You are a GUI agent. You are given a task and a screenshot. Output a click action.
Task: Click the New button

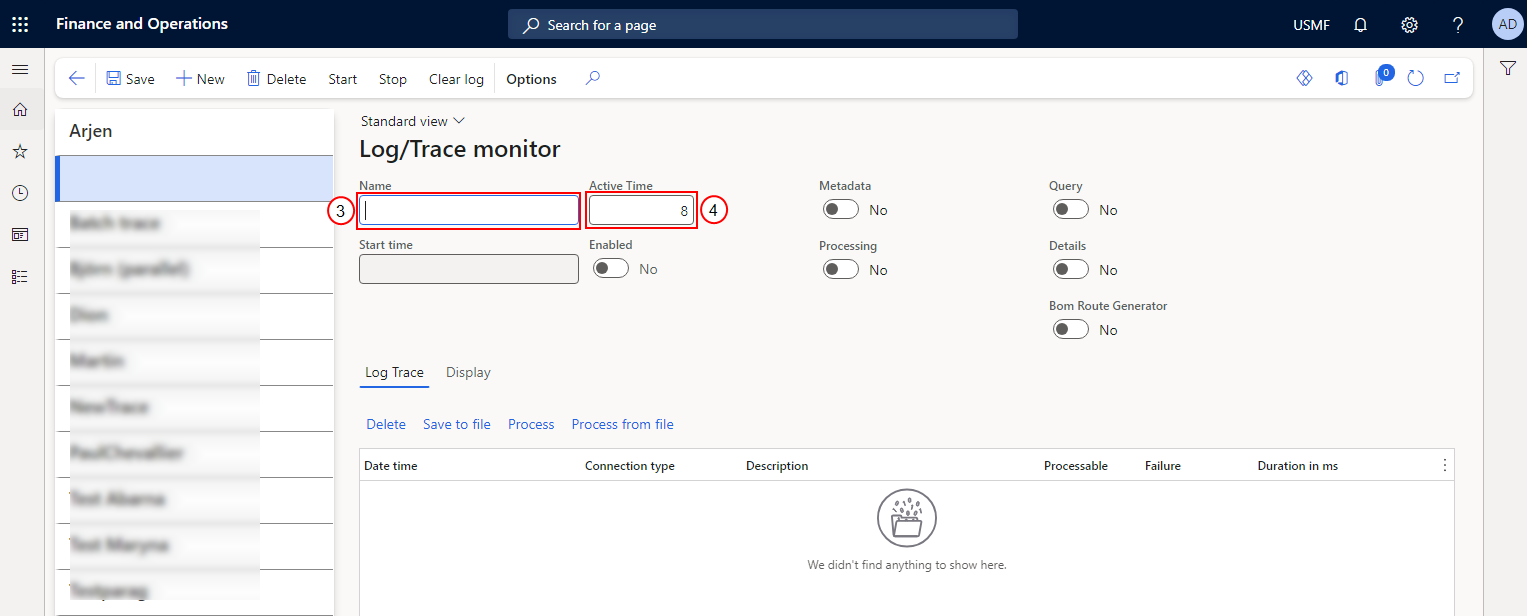(x=200, y=79)
